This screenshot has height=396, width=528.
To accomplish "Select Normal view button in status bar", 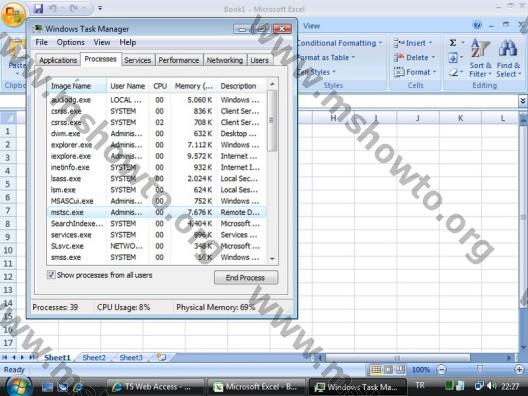I will [x=376, y=370].
